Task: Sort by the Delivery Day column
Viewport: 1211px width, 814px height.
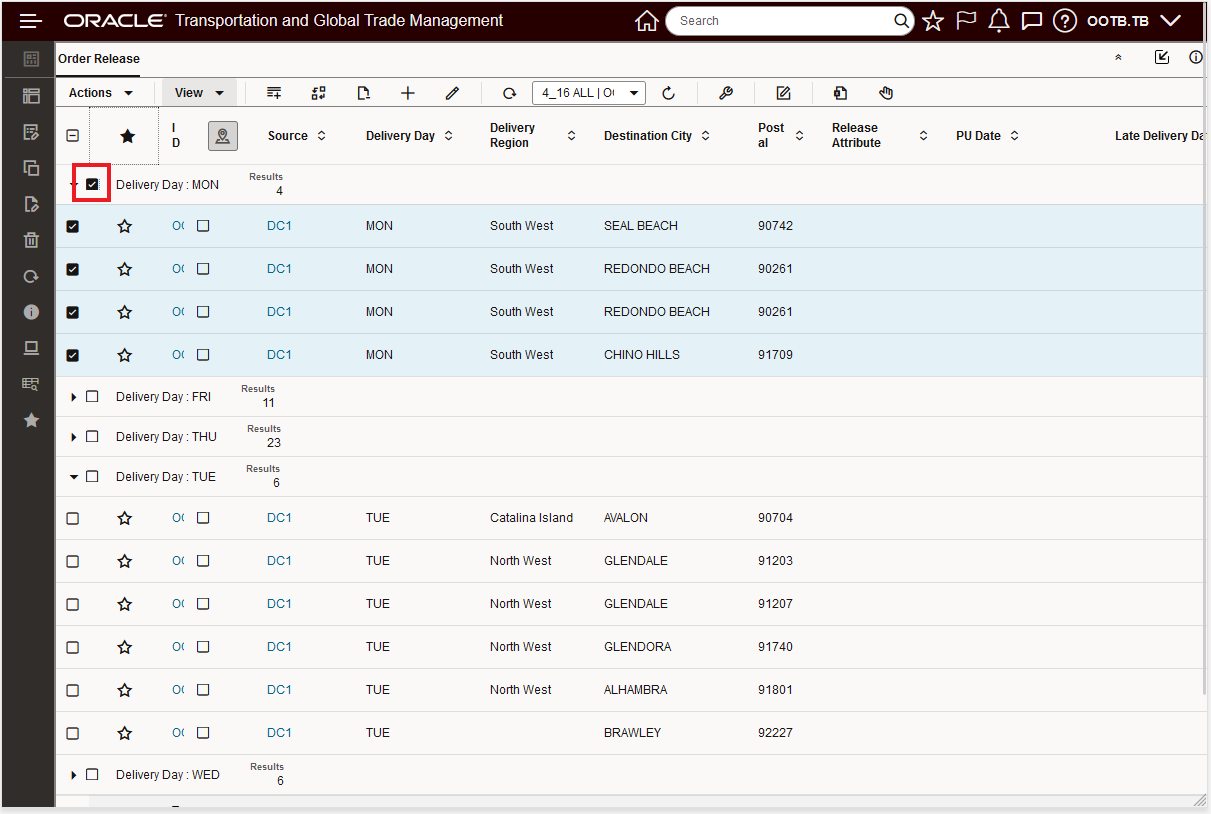Action: pos(448,136)
